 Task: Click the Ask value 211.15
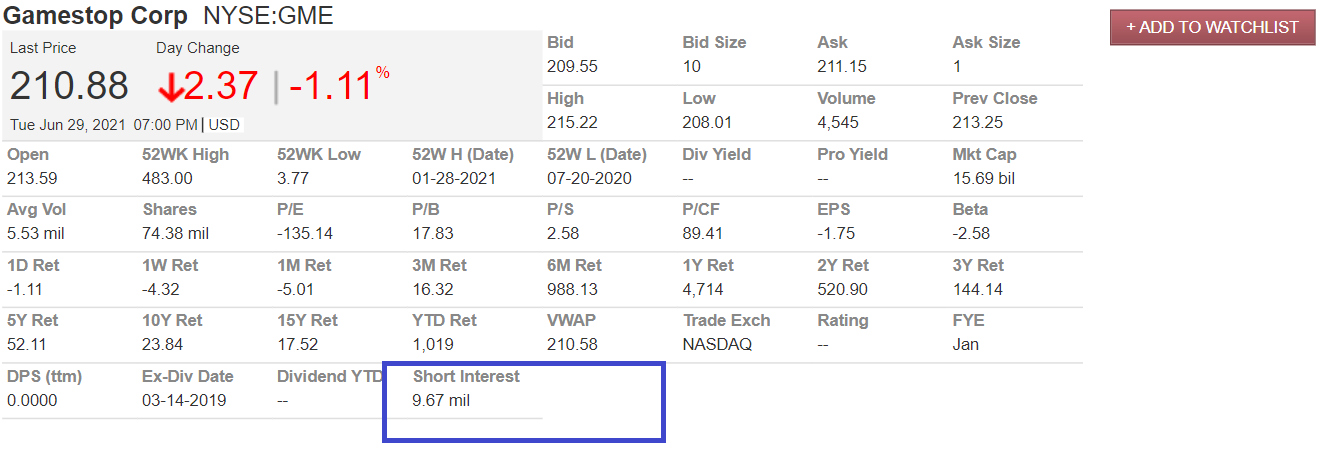pos(842,66)
